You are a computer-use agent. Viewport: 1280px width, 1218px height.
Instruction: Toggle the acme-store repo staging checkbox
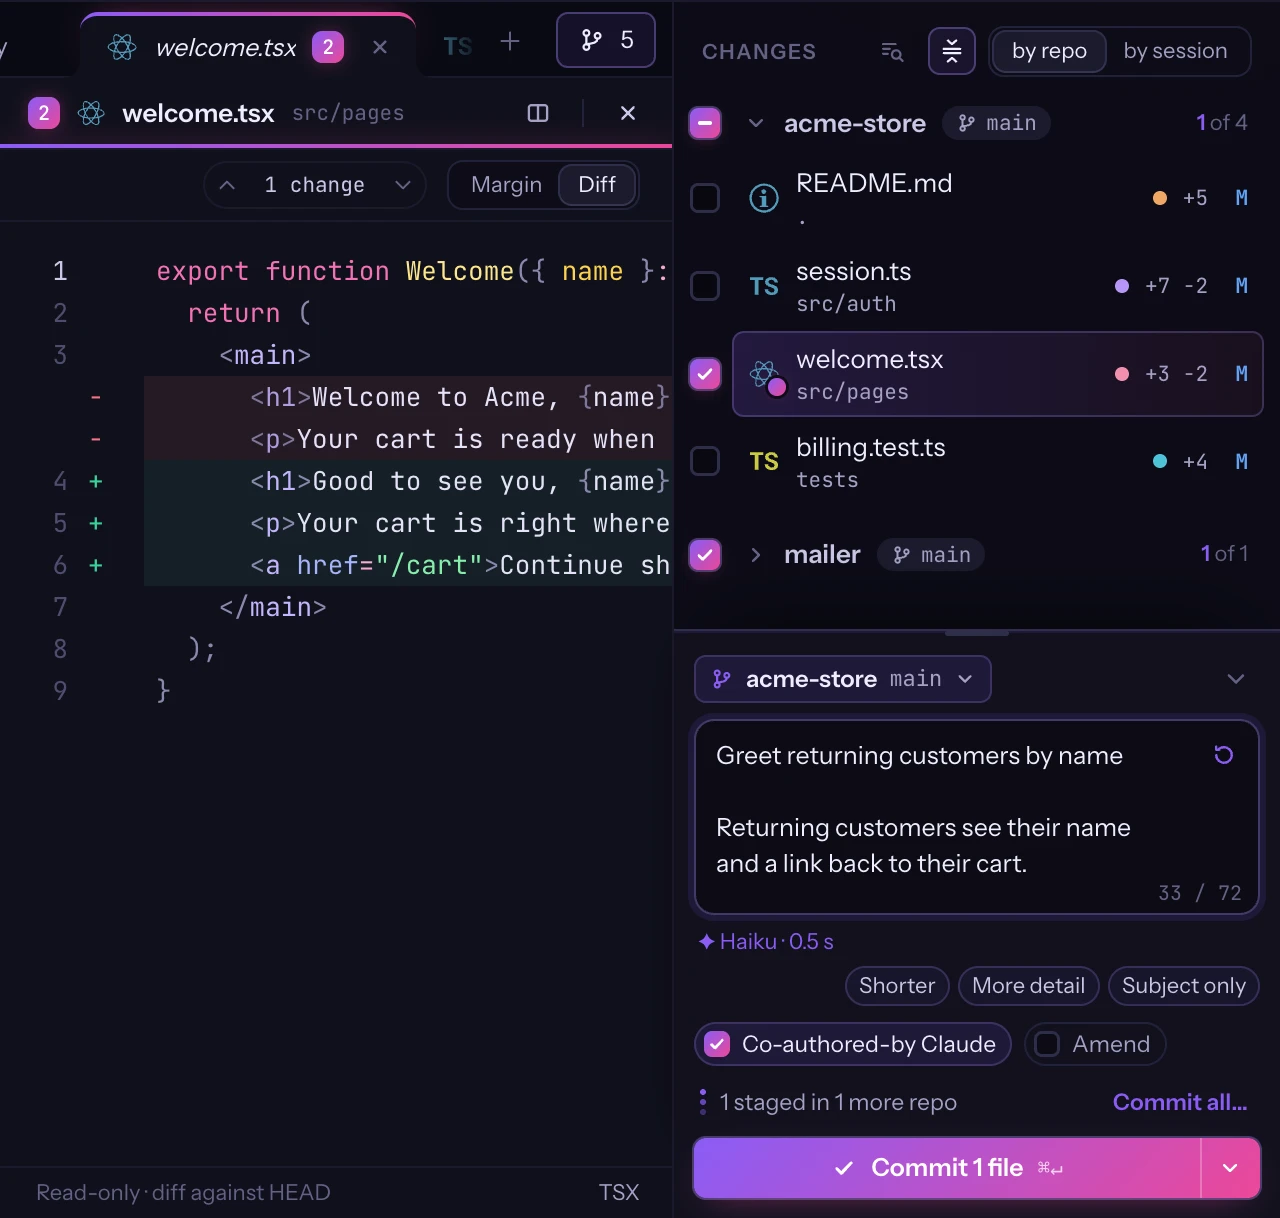(x=706, y=123)
